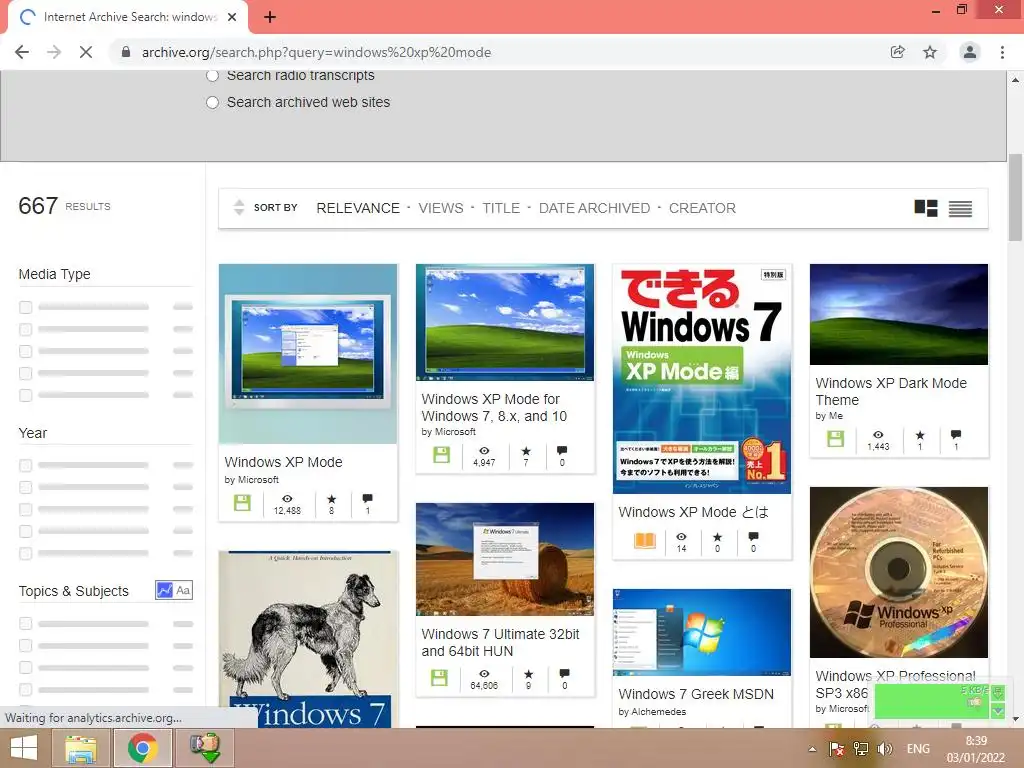This screenshot has height=768, width=1024.
Task: Click the site lock icon in address bar
Action: (126, 52)
